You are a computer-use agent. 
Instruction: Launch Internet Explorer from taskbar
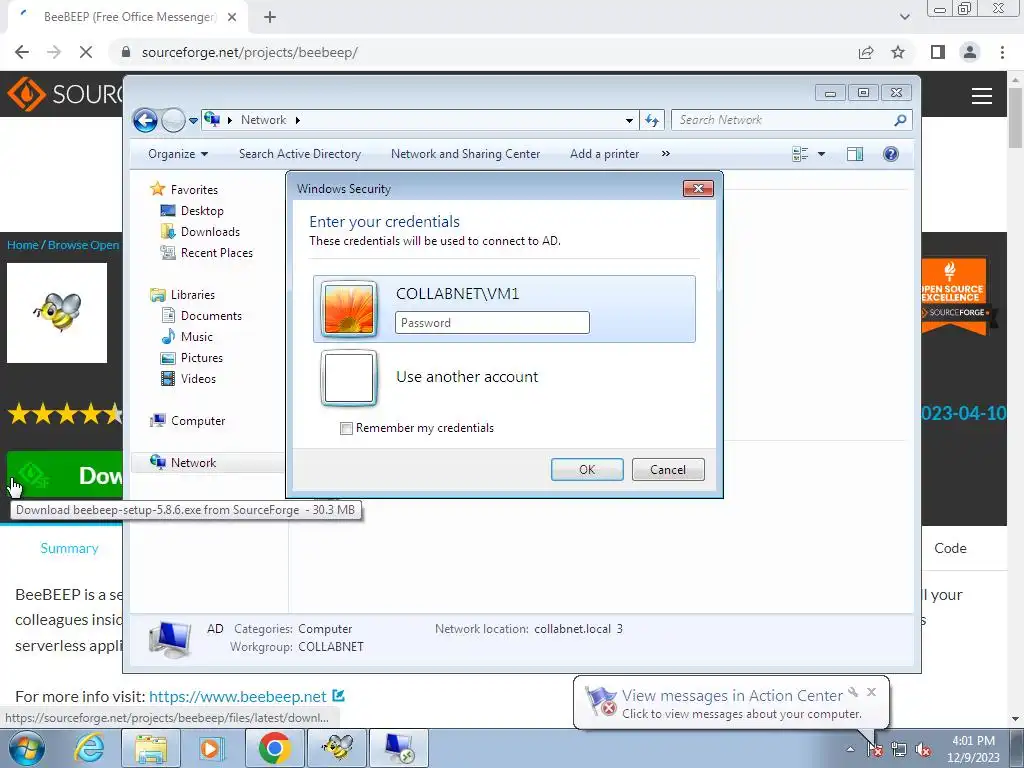tap(89, 748)
